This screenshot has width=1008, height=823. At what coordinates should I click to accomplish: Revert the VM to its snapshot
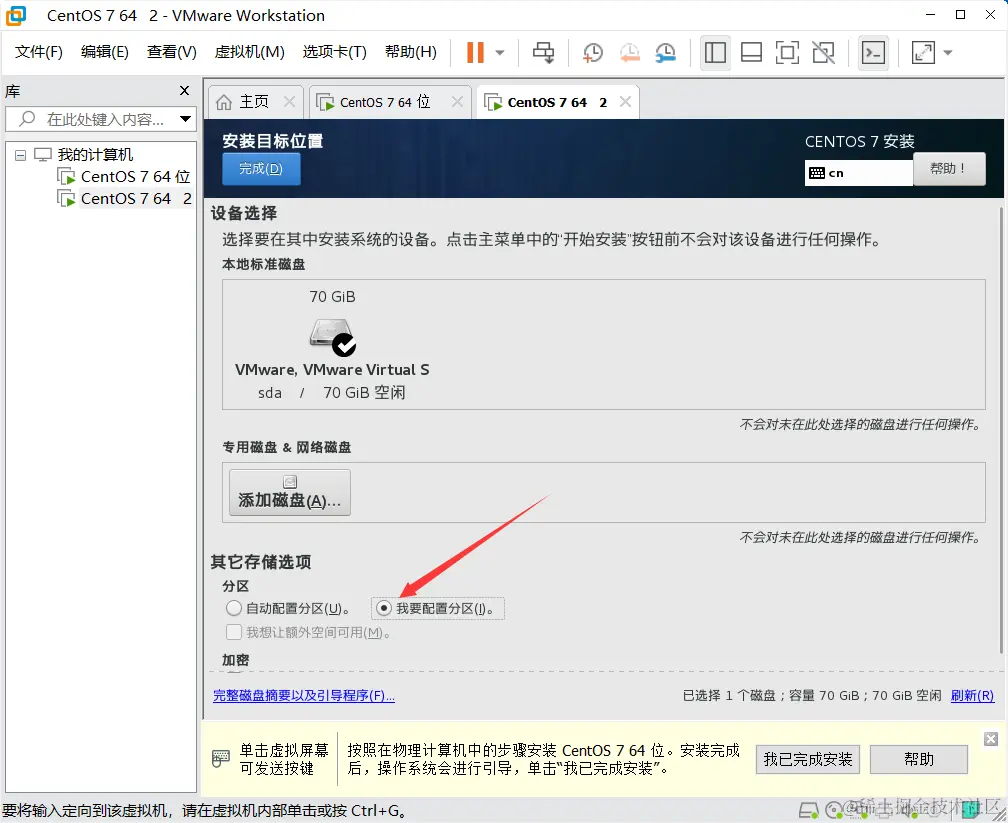[x=629, y=52]
